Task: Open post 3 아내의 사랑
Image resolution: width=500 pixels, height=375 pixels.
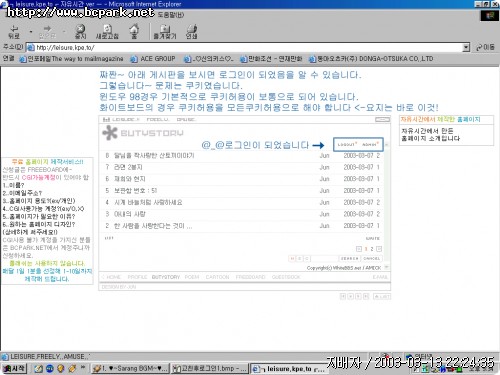Action: coord(130,214)
